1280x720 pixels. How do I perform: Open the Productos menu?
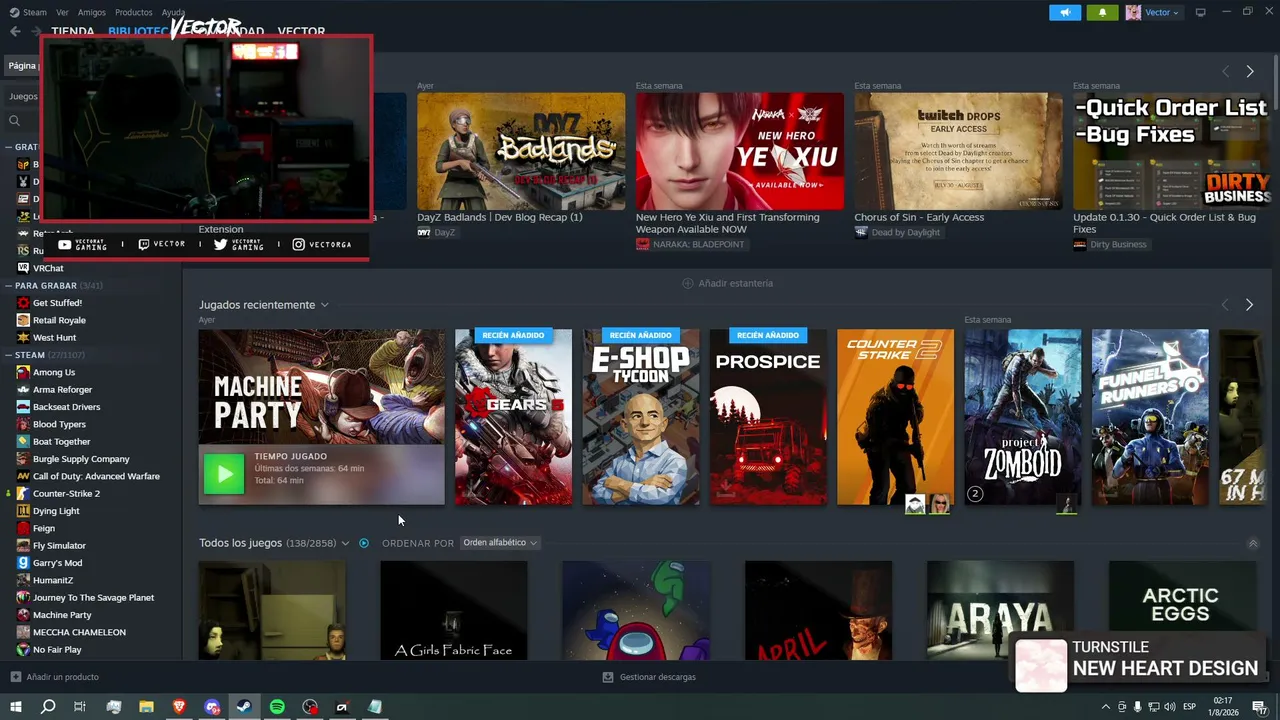click(x=134, y=12)
